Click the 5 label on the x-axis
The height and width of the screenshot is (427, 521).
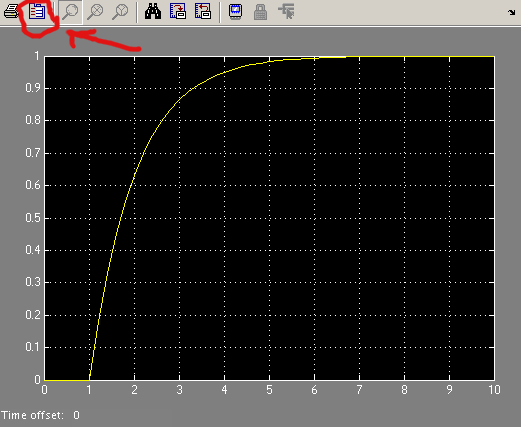(269, 390)
